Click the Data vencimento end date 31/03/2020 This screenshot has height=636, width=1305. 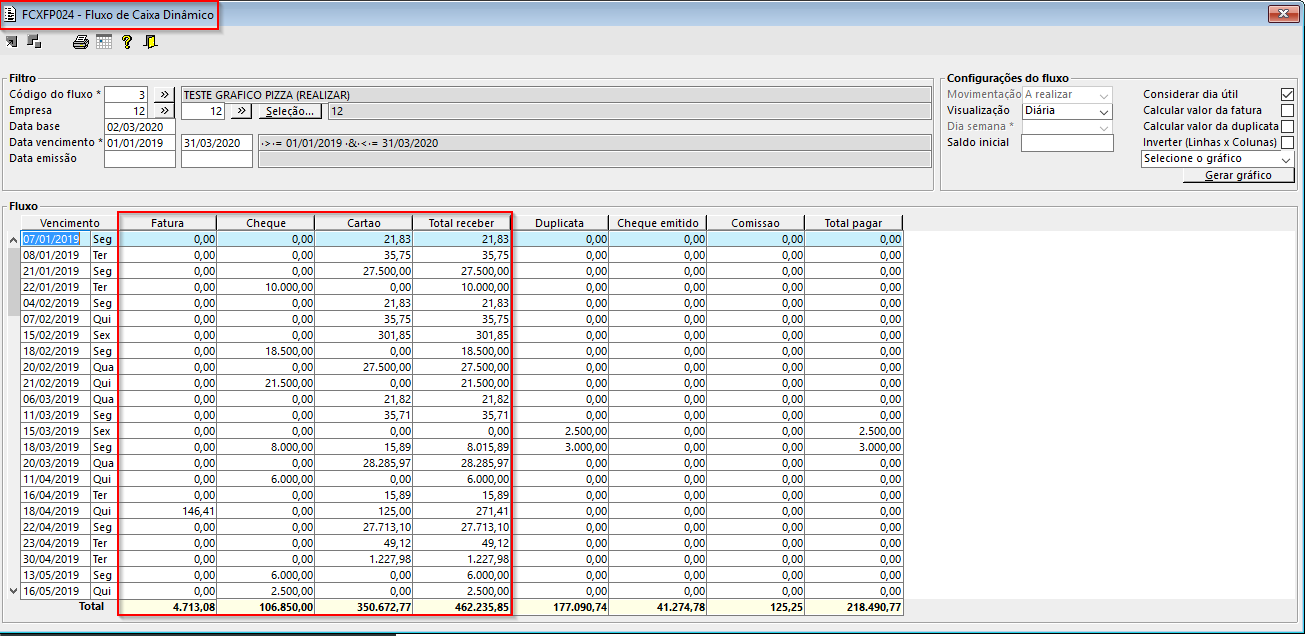[217, 142]
